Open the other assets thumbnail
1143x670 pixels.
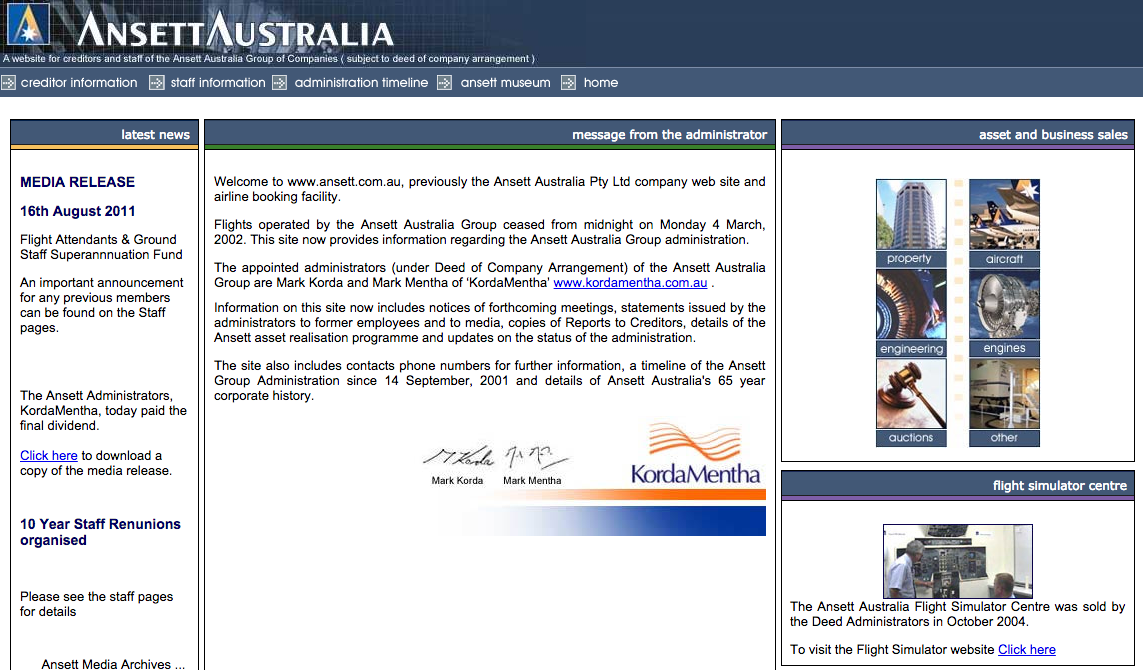1004,394
